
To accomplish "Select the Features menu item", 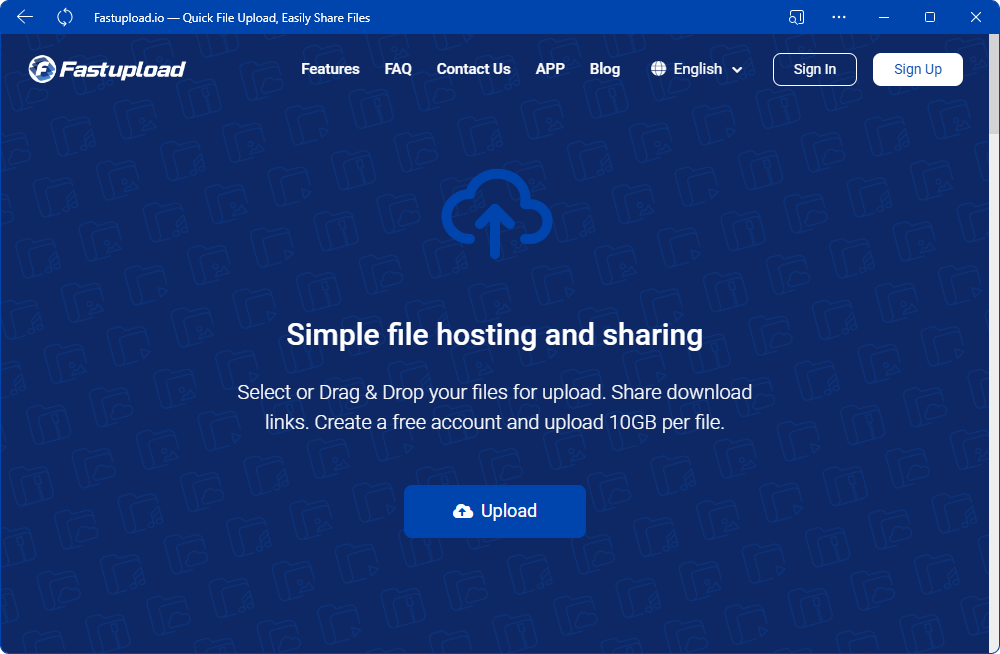I will pos(330,69).
